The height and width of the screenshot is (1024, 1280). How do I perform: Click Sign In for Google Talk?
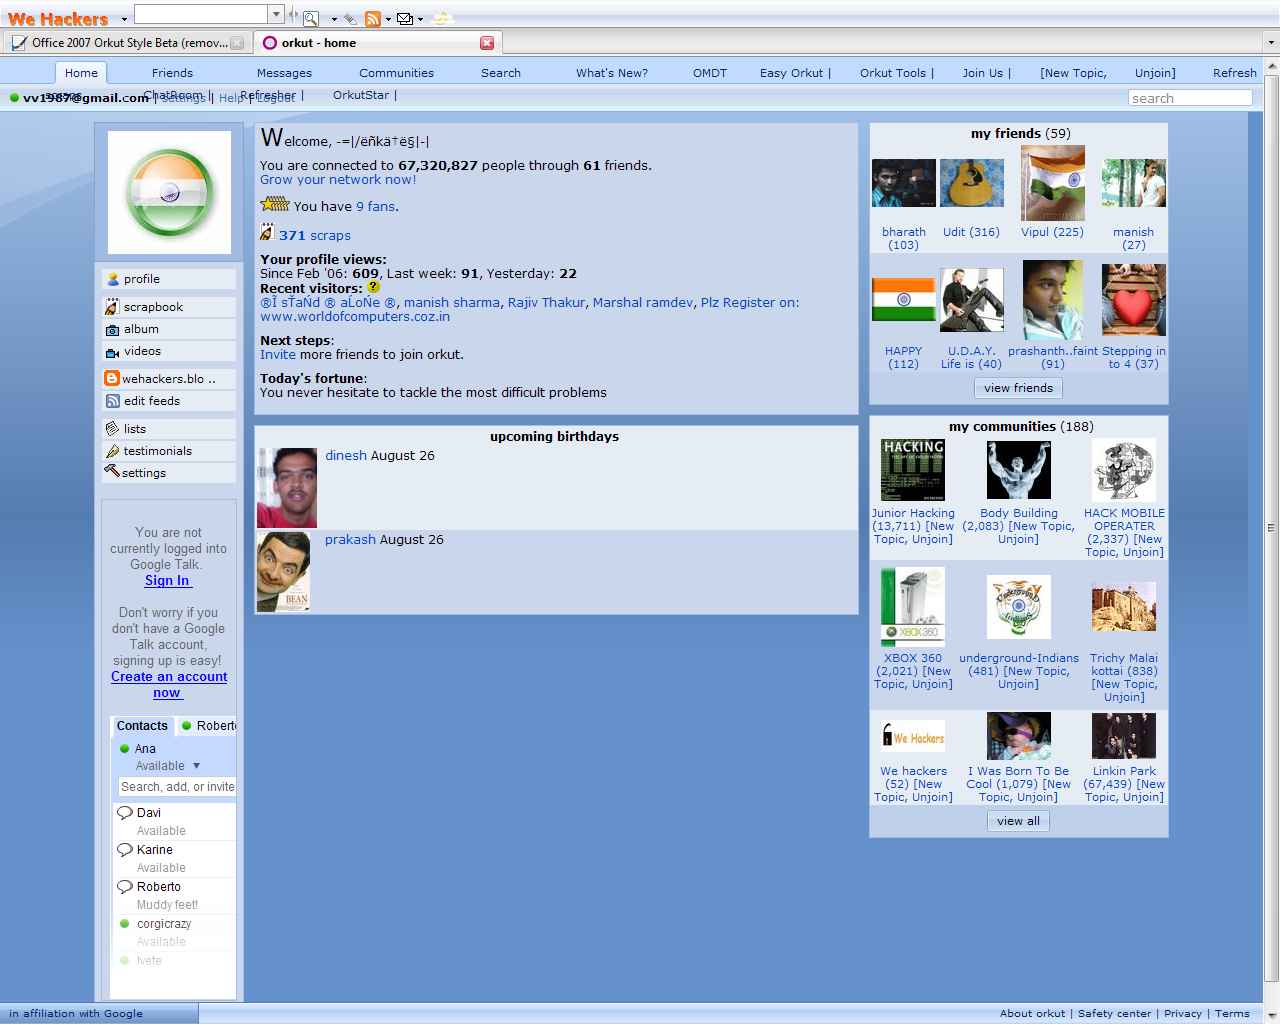tap(166, 580)
